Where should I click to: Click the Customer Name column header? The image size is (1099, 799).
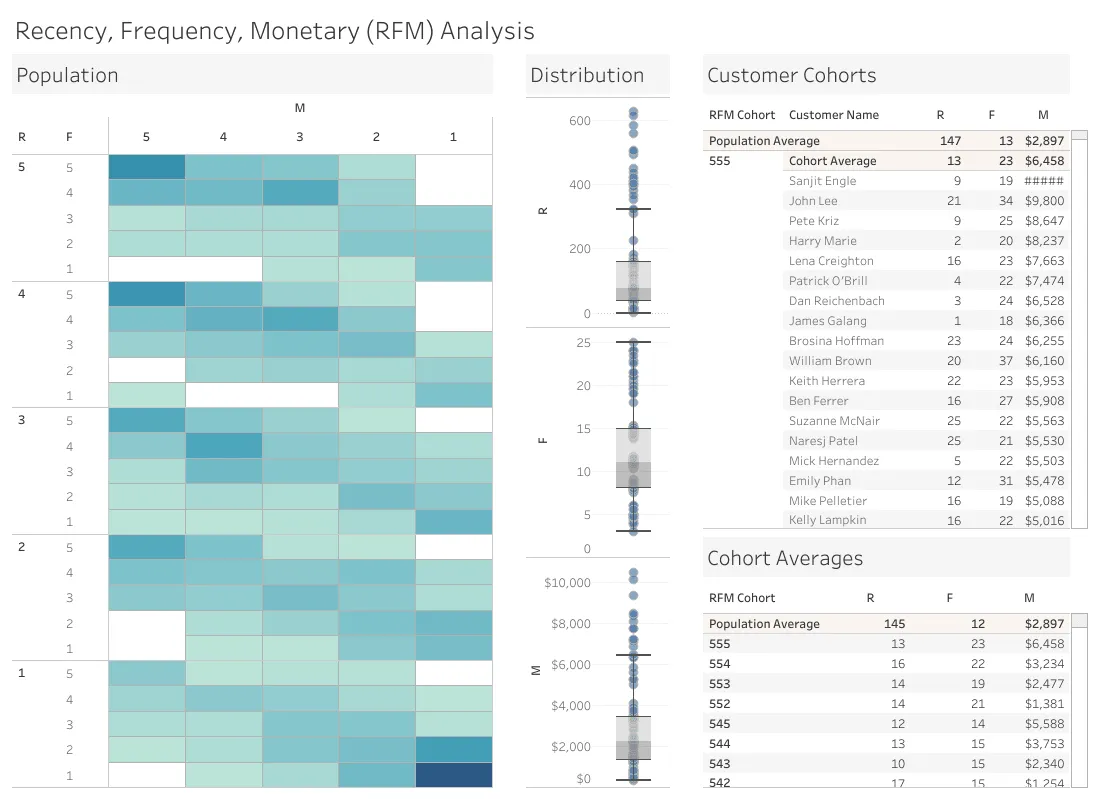(x=833, y=115)
